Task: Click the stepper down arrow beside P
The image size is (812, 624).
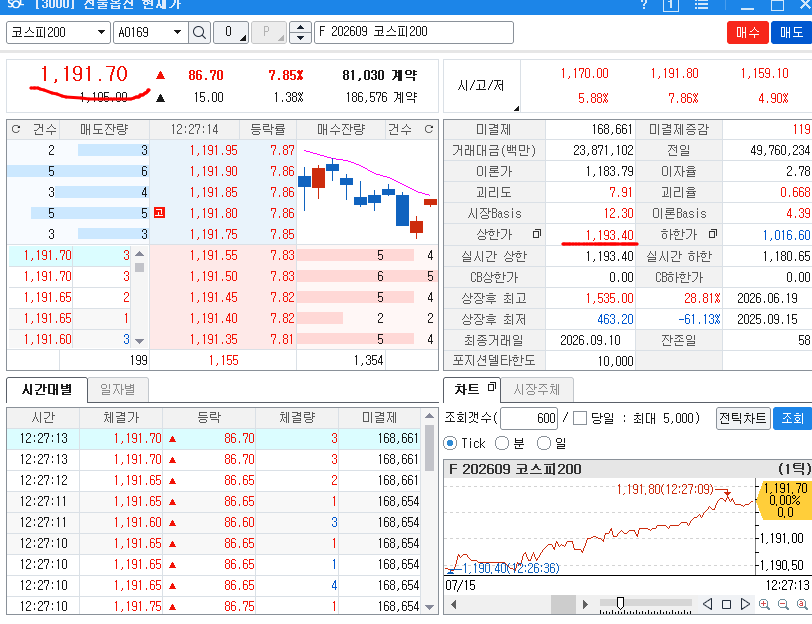Action: click(x=300, y=38)
